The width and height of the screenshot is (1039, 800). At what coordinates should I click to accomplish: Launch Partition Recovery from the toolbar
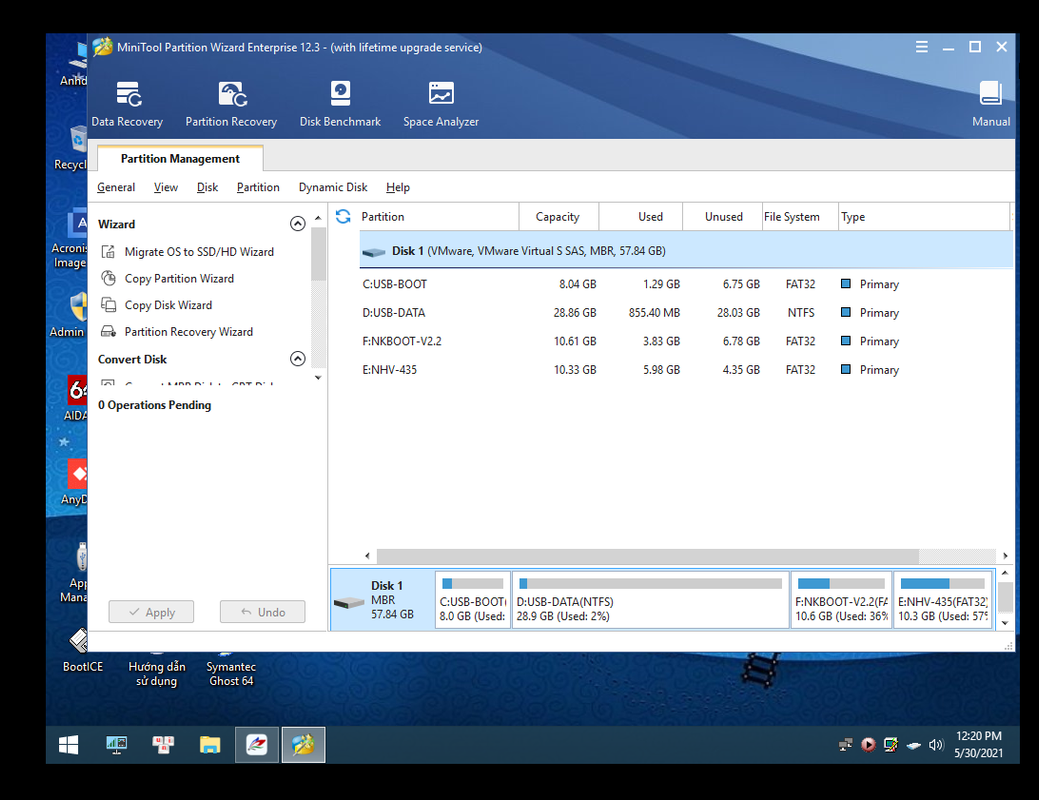pyautogui.click(x=231, y=104)
